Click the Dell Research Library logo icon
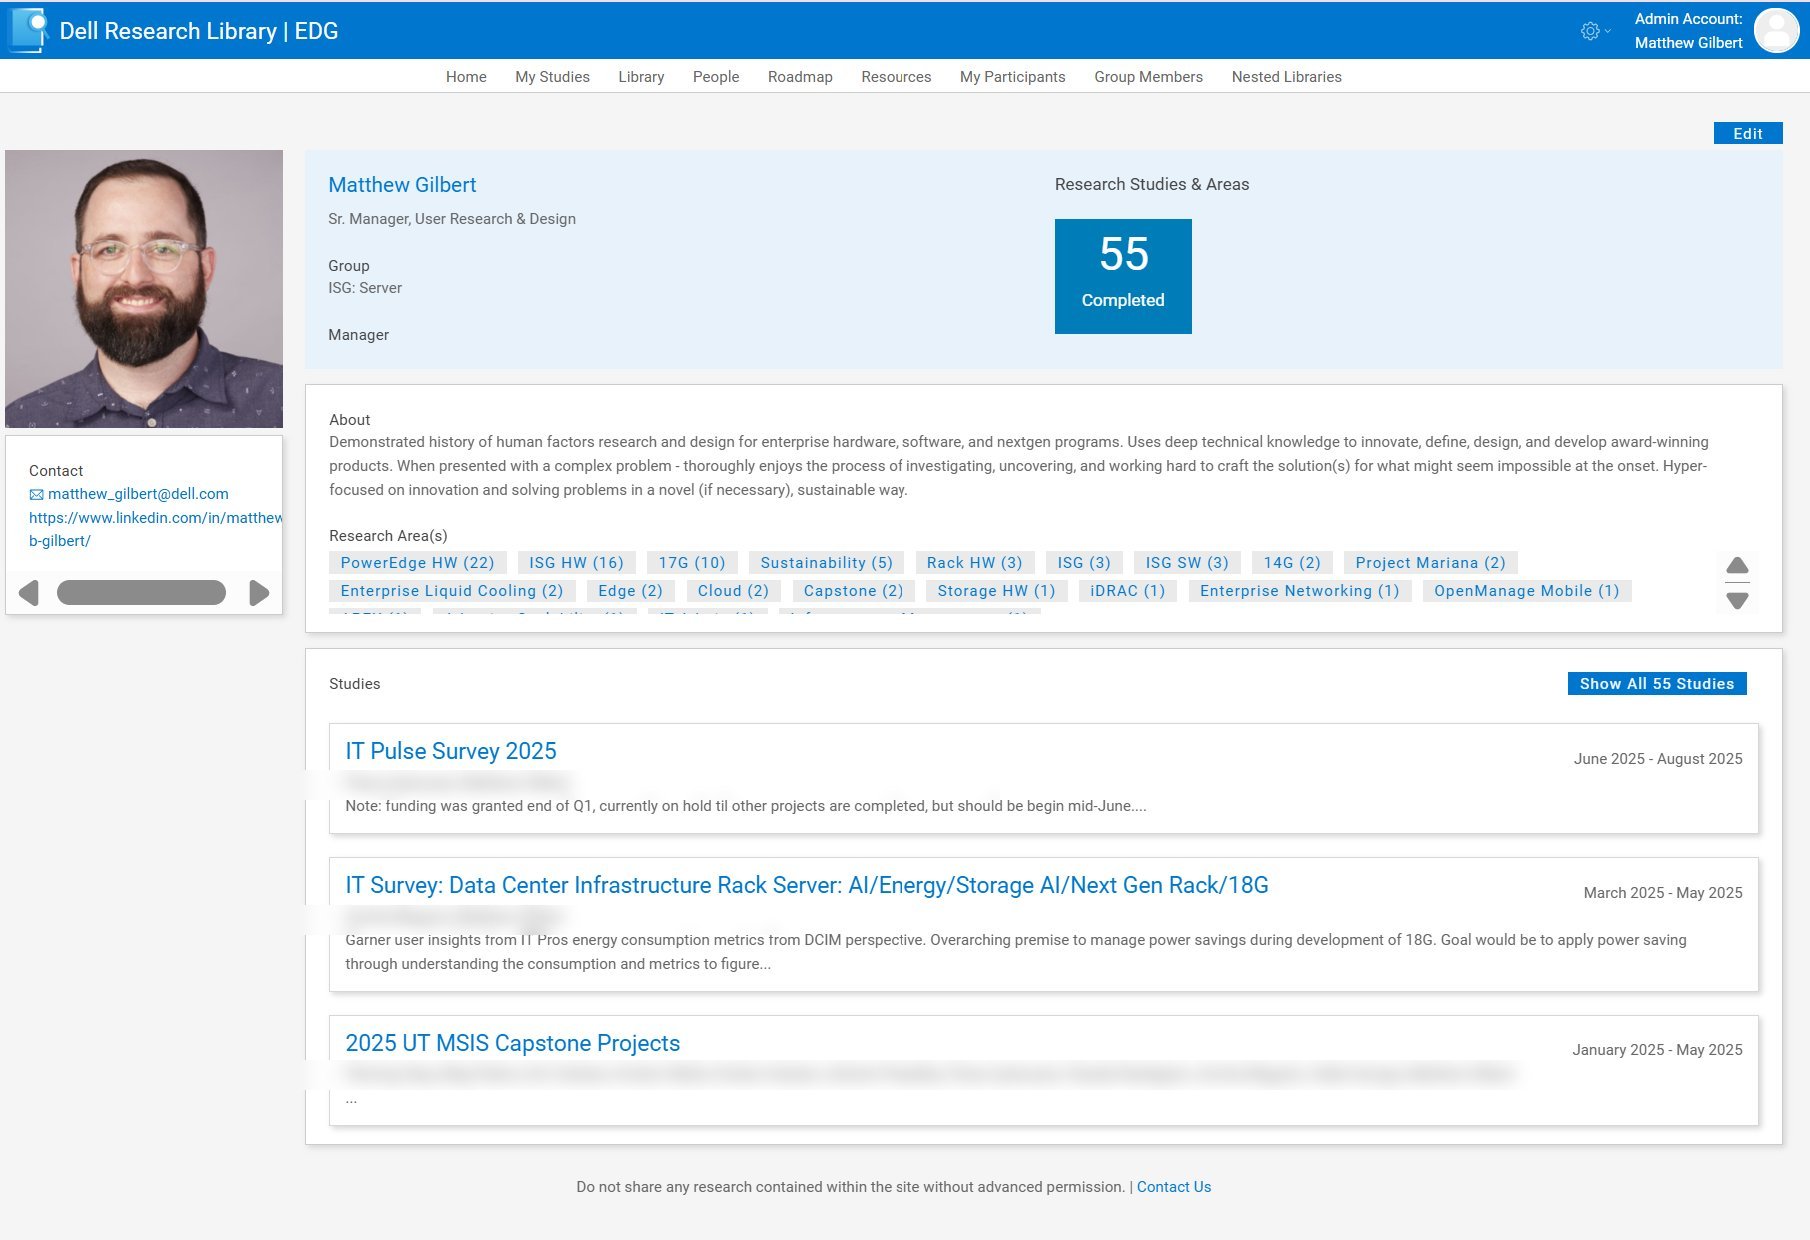This screenshot has width=1810, height=1240. pyautogui.click(x=28, y=30)
